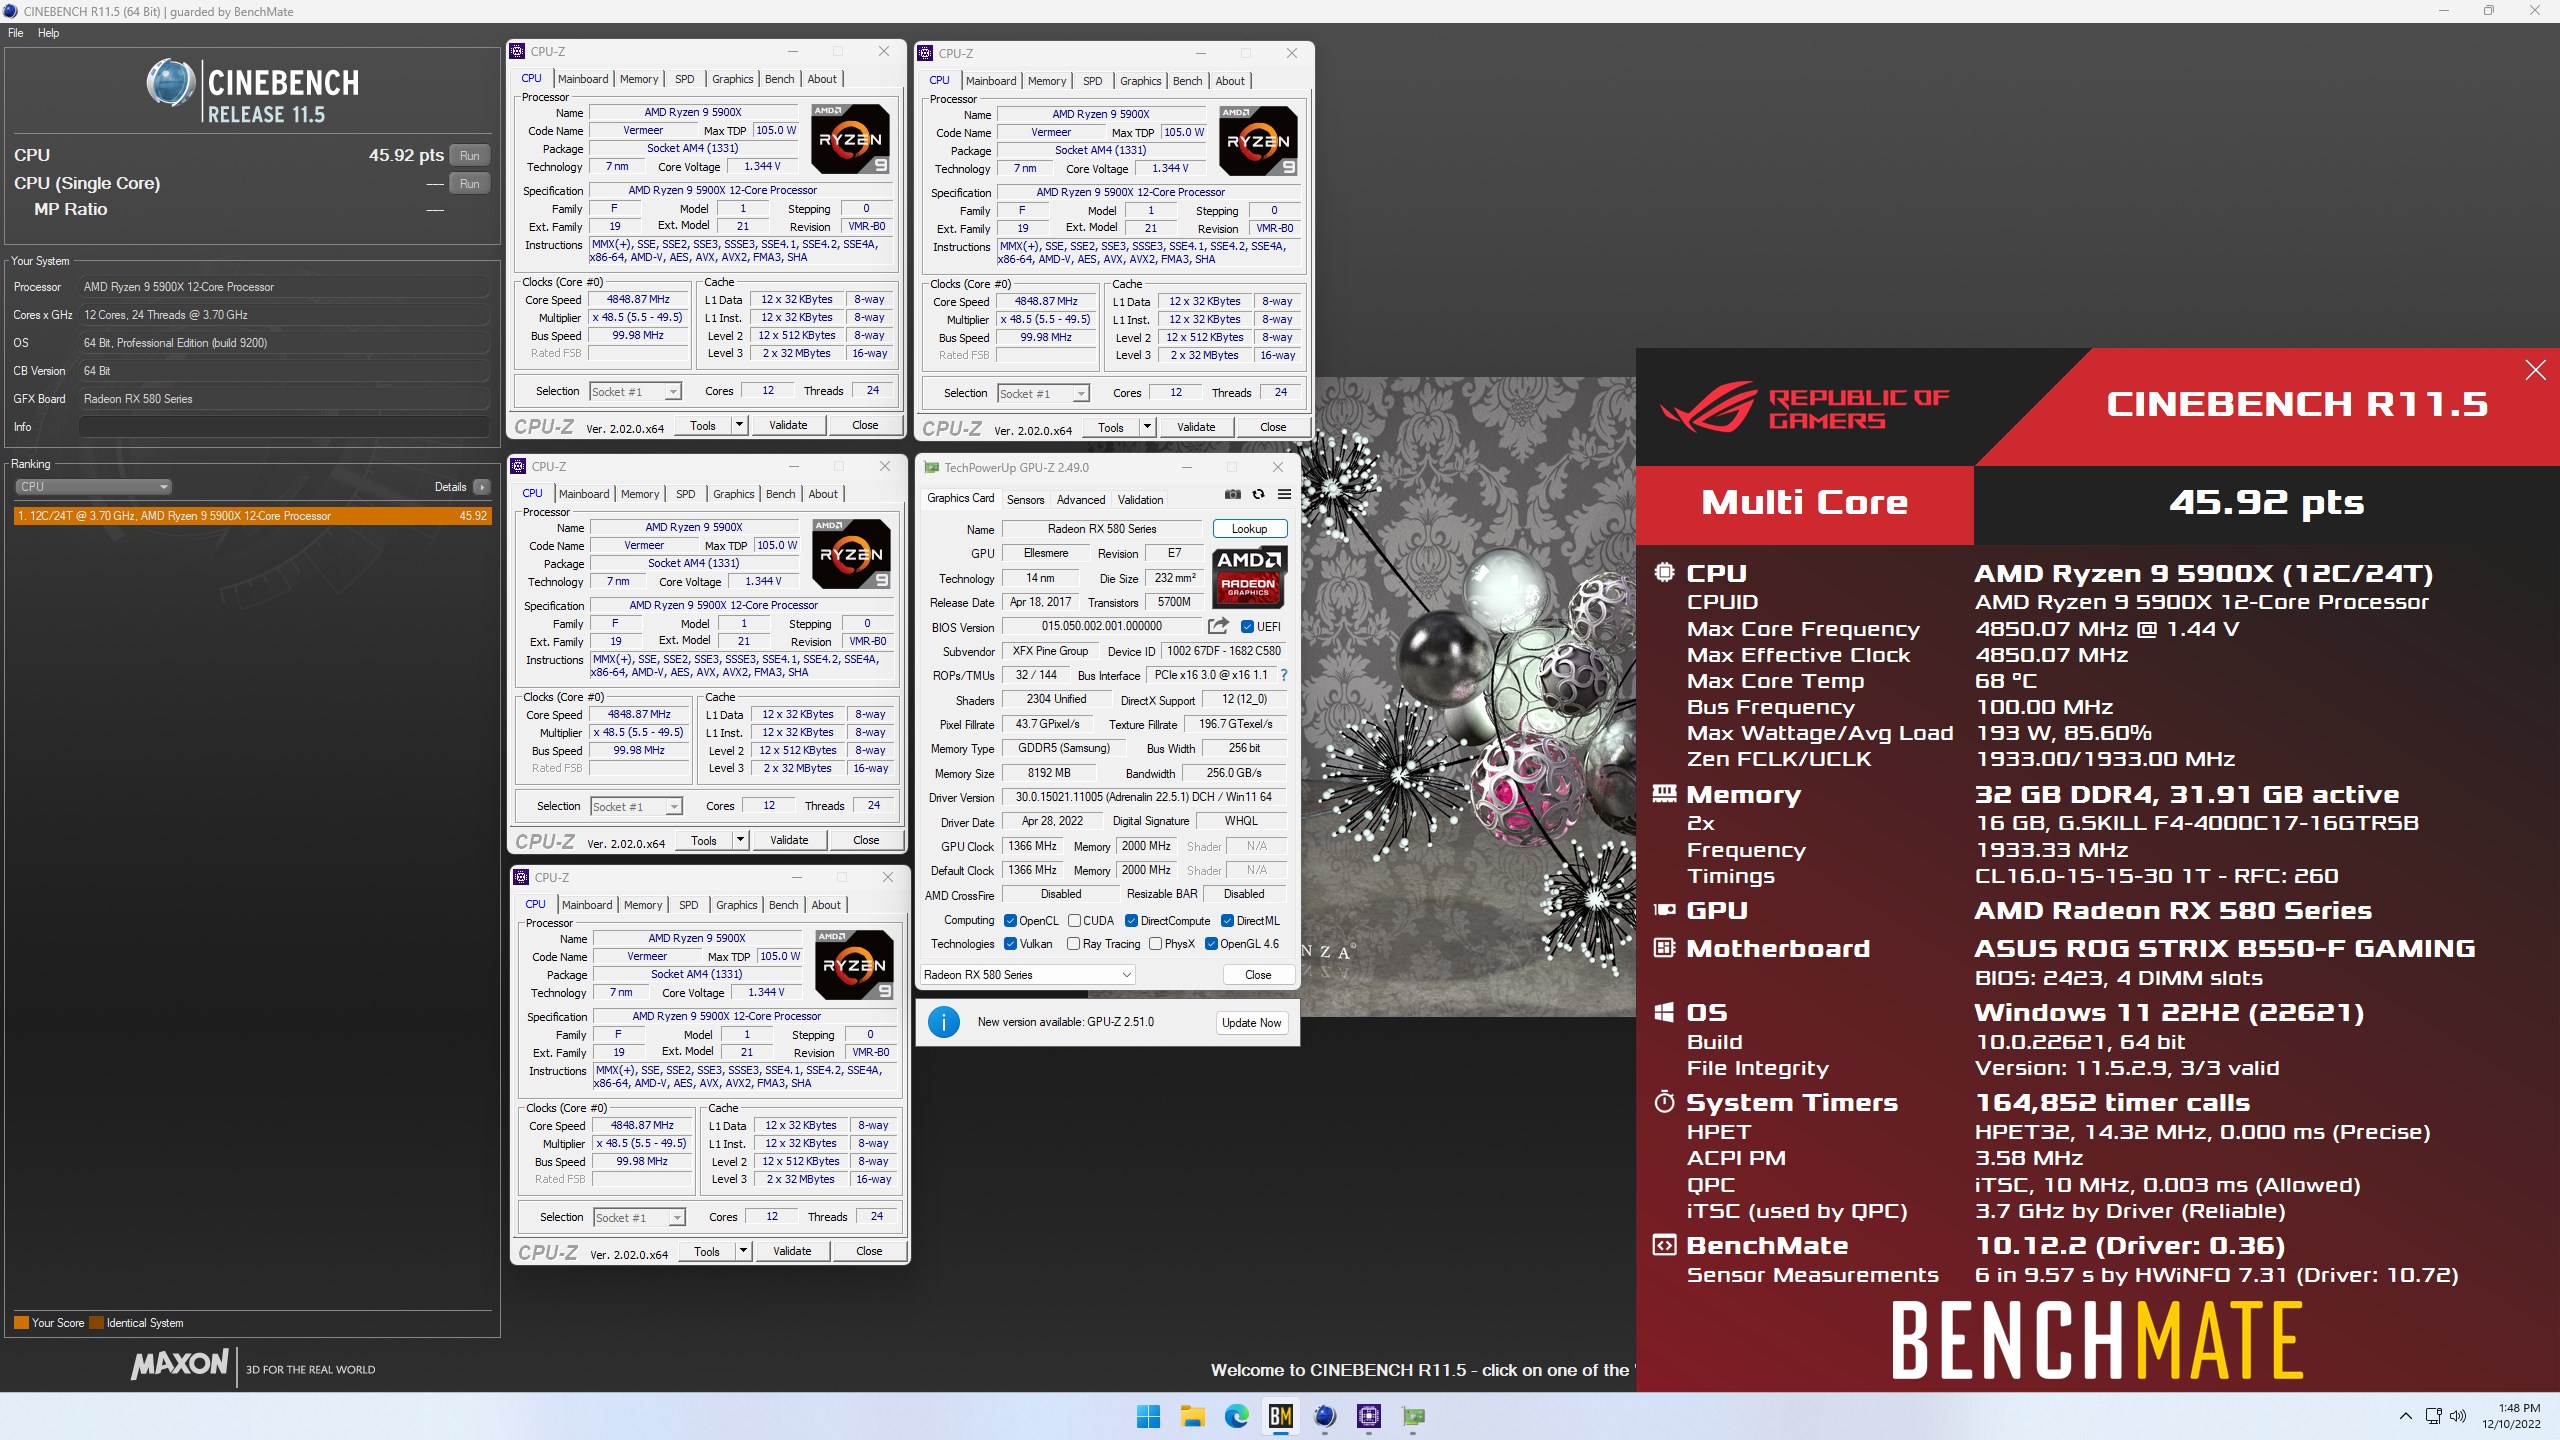
Task: Open the volume tray icon
Action: [x=2458, y=1416]
